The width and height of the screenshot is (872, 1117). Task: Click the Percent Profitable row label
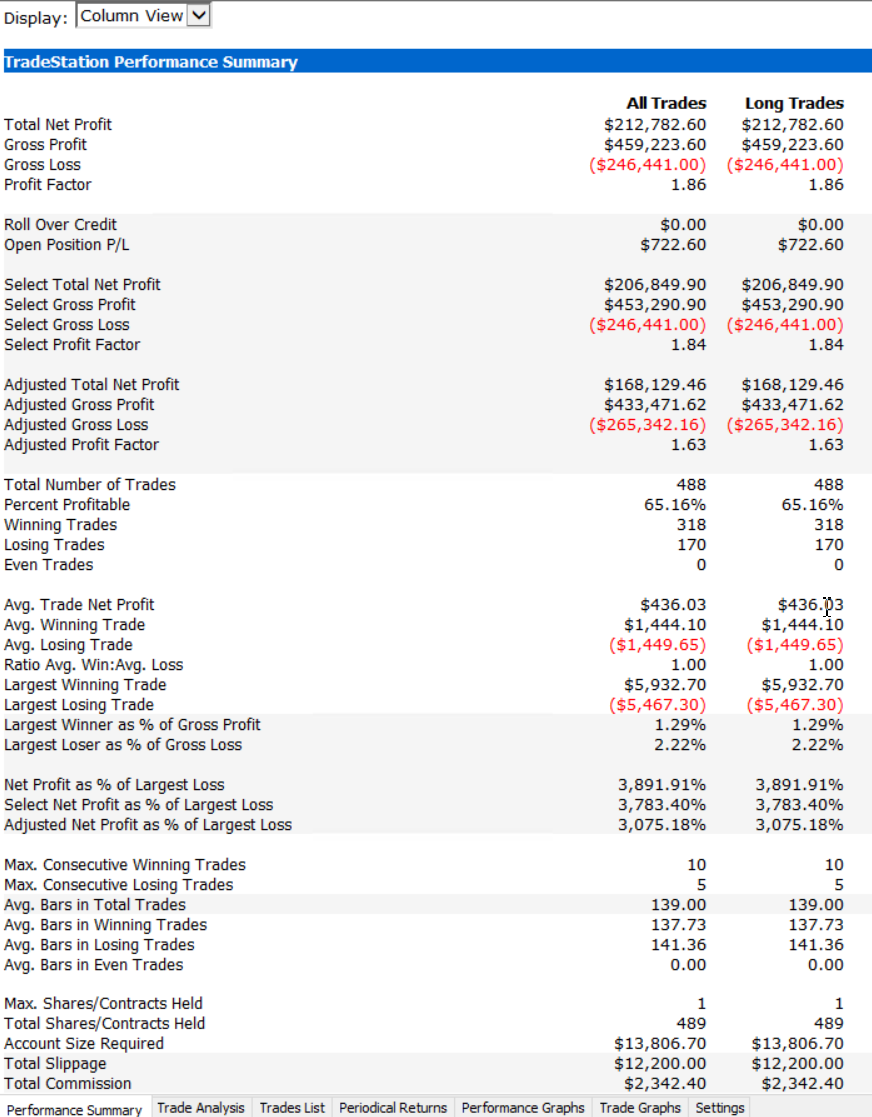click(67, 504)
